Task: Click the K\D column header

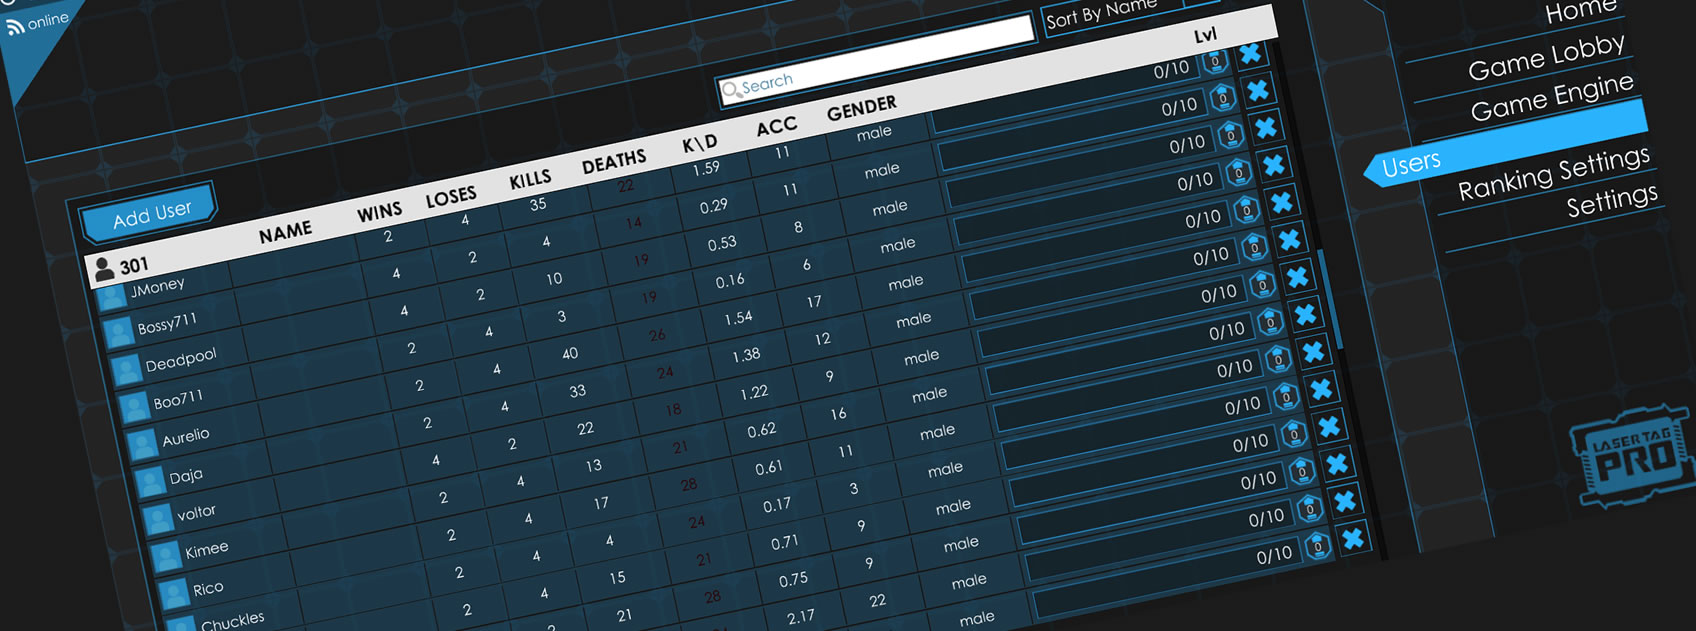Action: 700,143
